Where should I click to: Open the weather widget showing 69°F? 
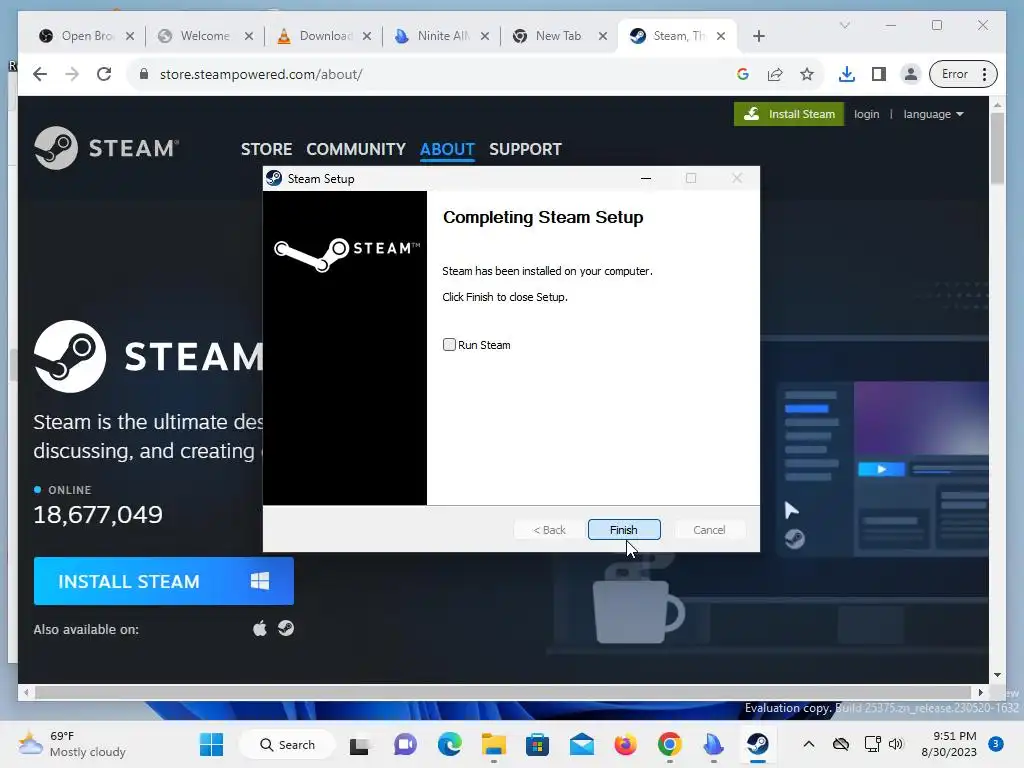72,744
